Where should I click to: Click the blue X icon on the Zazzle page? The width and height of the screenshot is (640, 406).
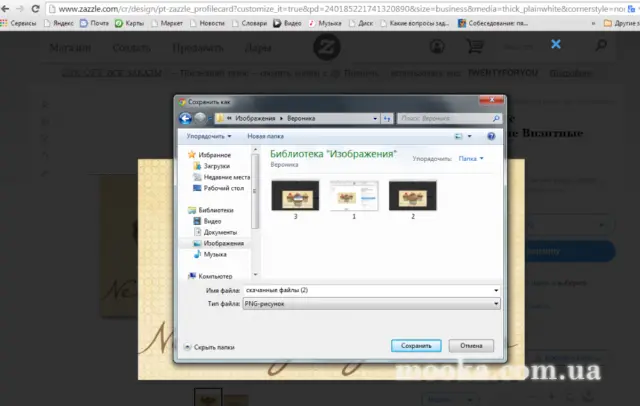click(x=556, y=44)
